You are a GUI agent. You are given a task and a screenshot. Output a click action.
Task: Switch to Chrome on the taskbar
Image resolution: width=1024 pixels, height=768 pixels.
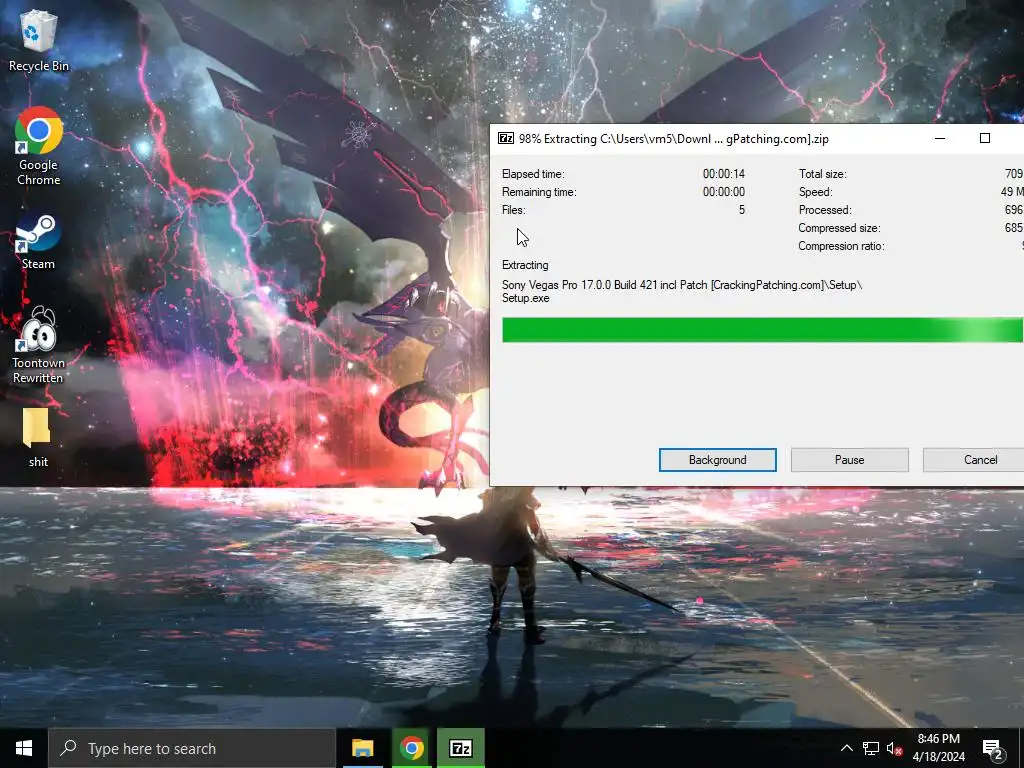[x=411, y=748]
